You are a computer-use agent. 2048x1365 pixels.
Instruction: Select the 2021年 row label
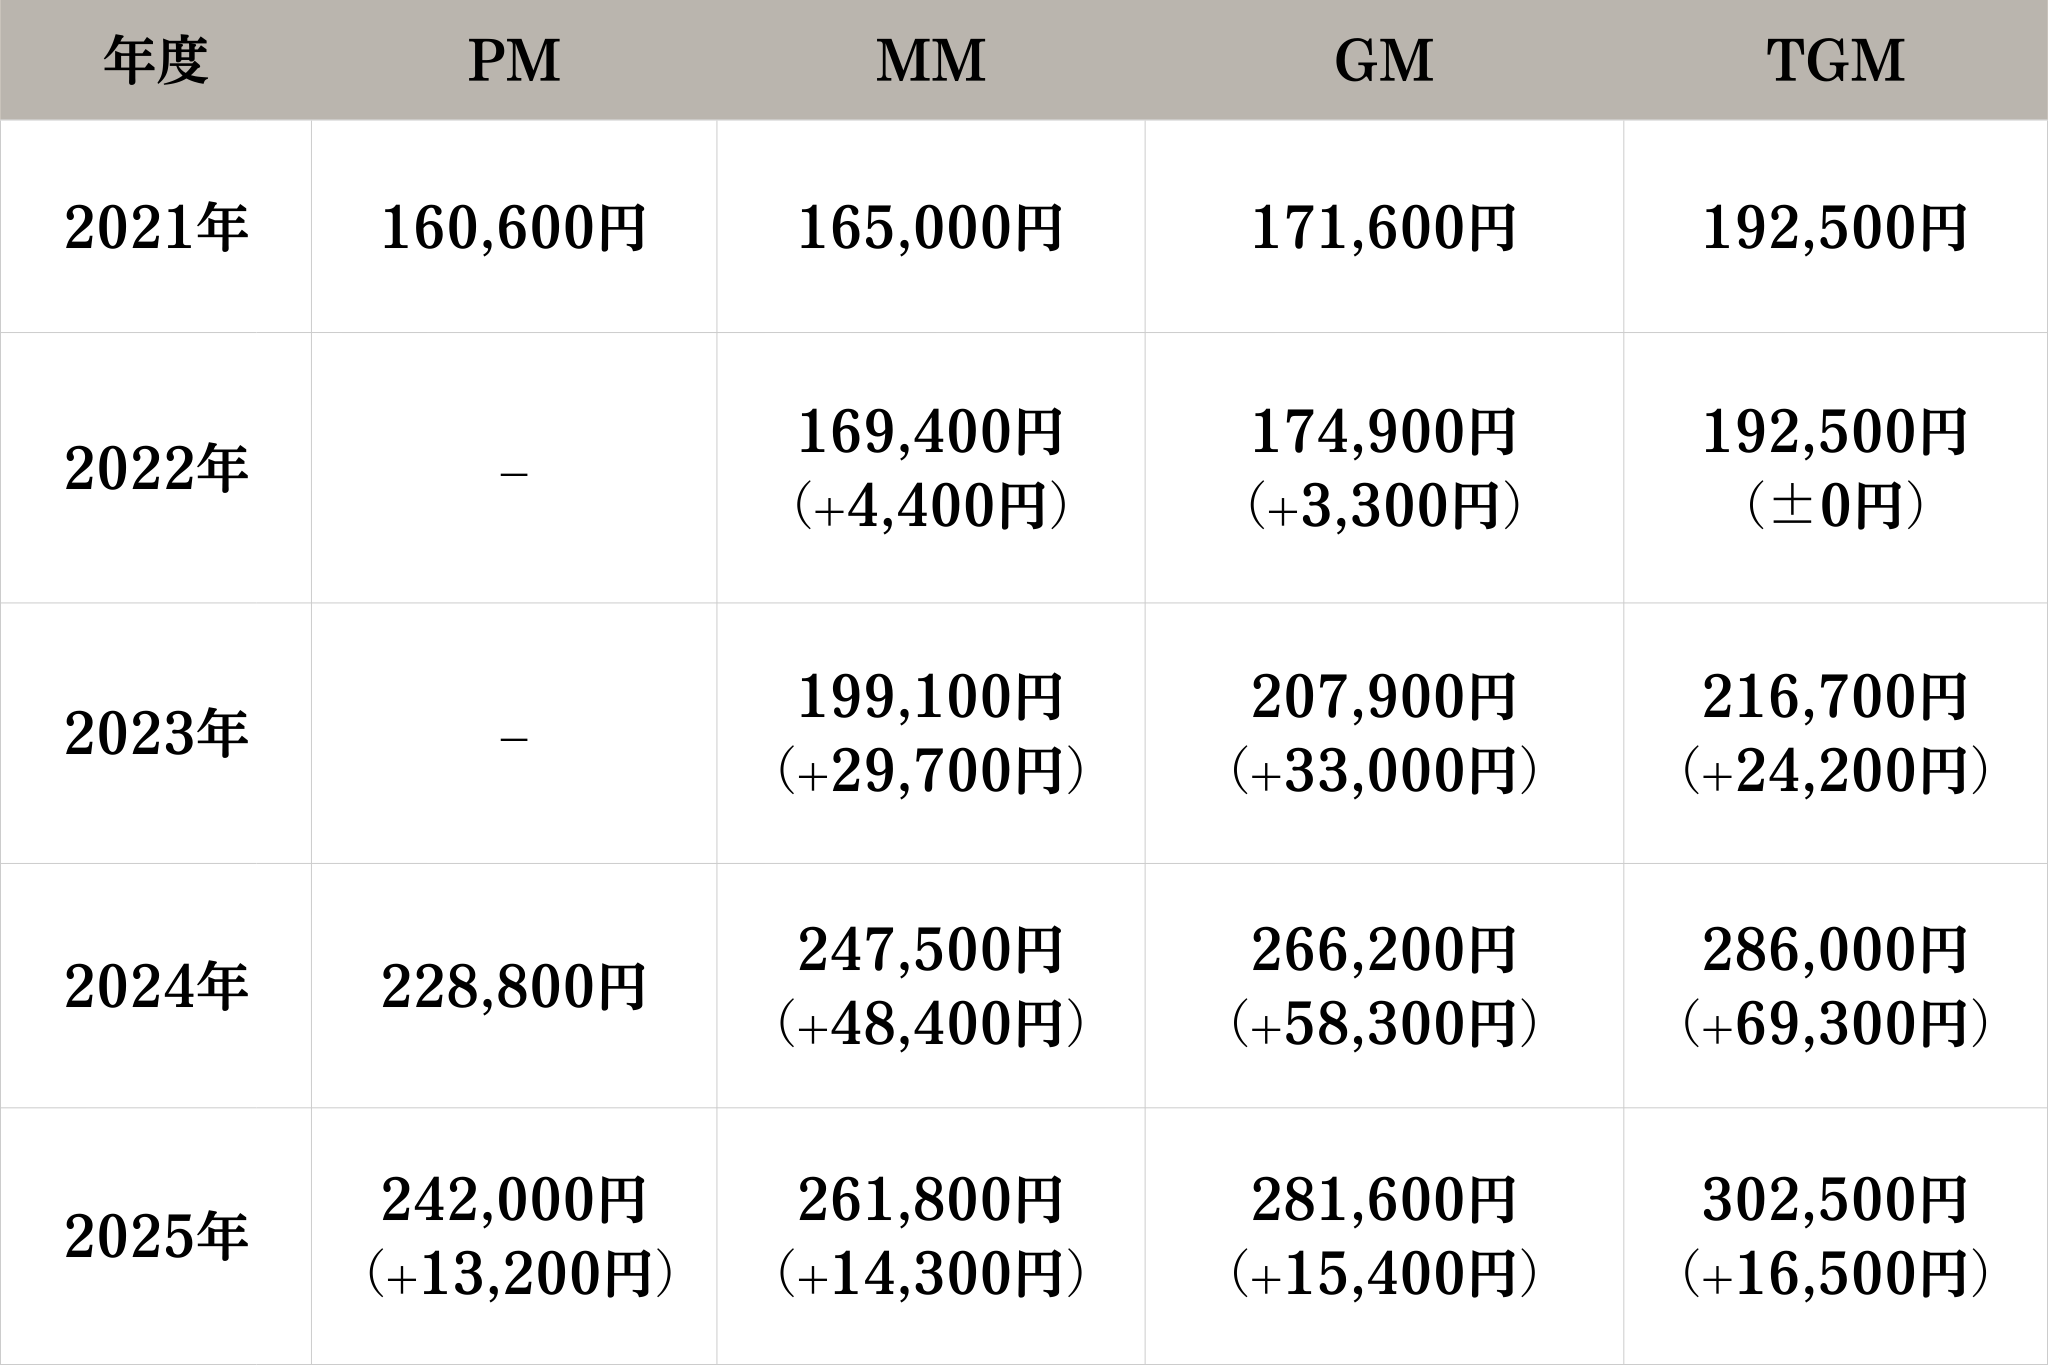coord(155,228)
